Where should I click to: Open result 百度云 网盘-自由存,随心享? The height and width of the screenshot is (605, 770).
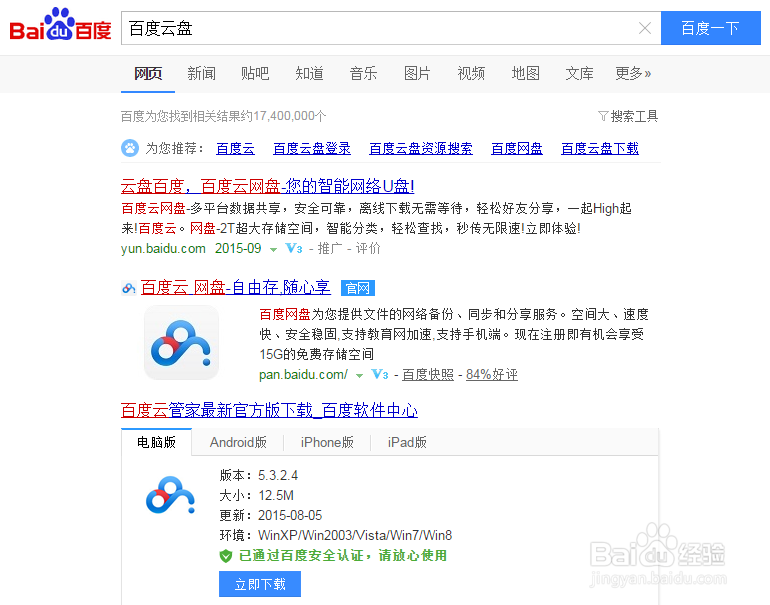(x=236, y=287)
